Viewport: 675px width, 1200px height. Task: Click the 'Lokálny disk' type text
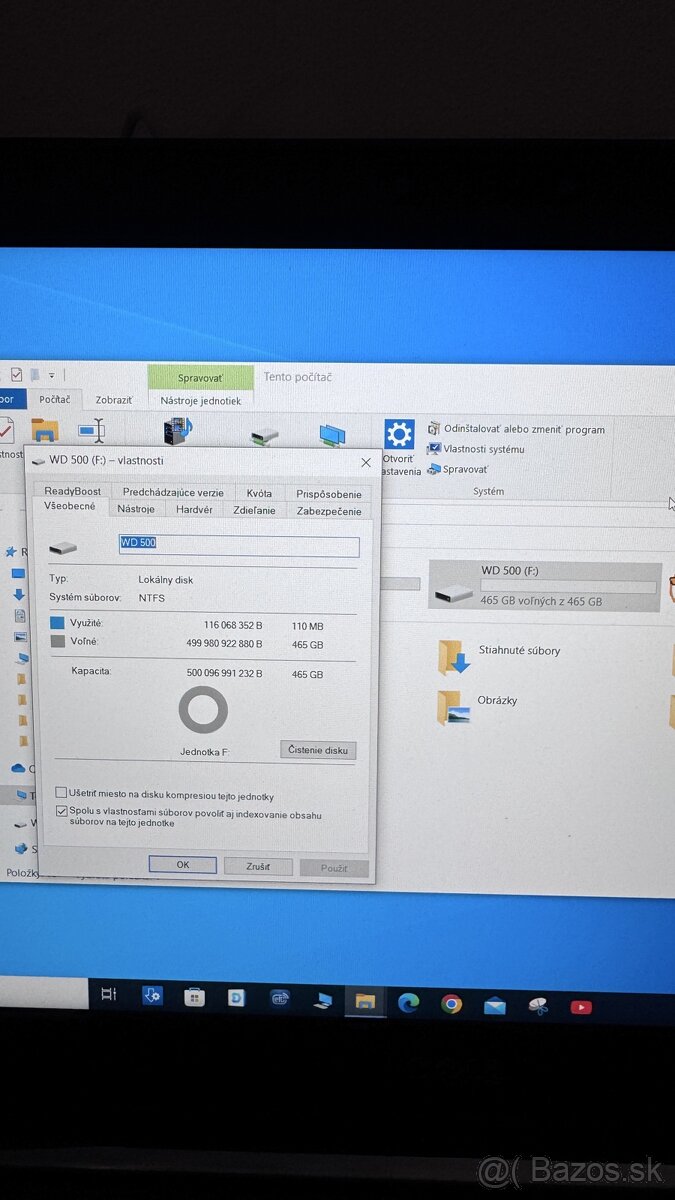(166, 580)
